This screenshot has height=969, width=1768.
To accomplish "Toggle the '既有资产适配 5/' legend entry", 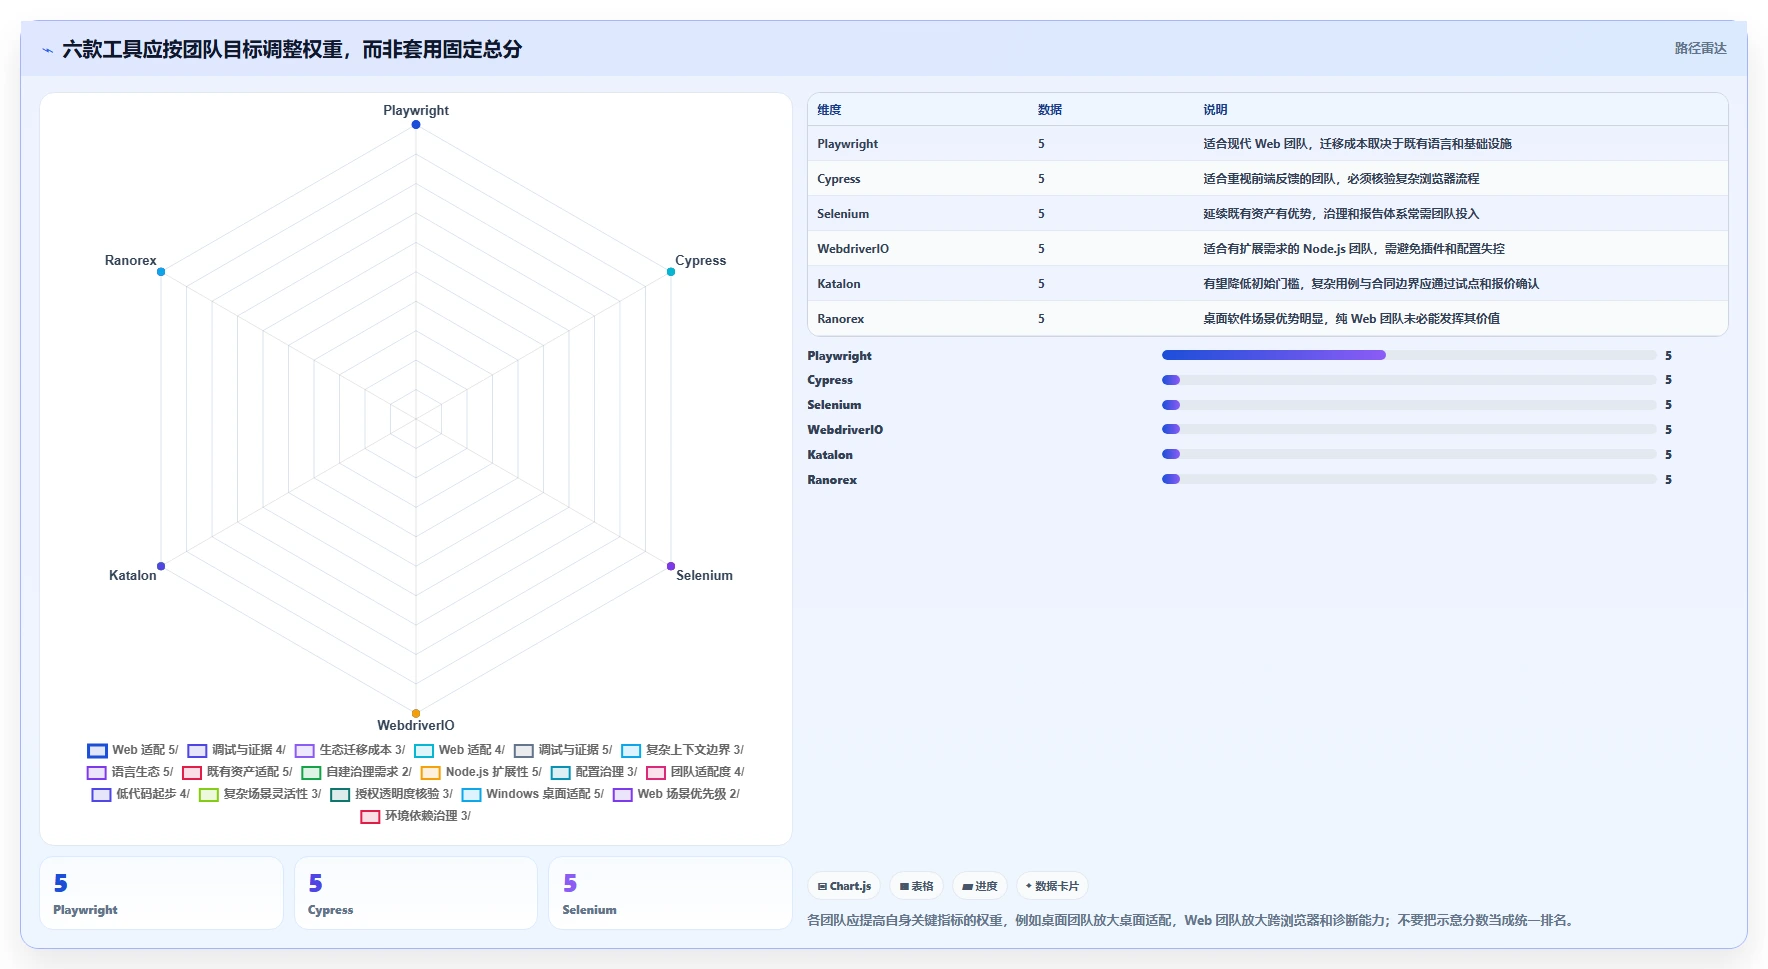I will point(237,772).
